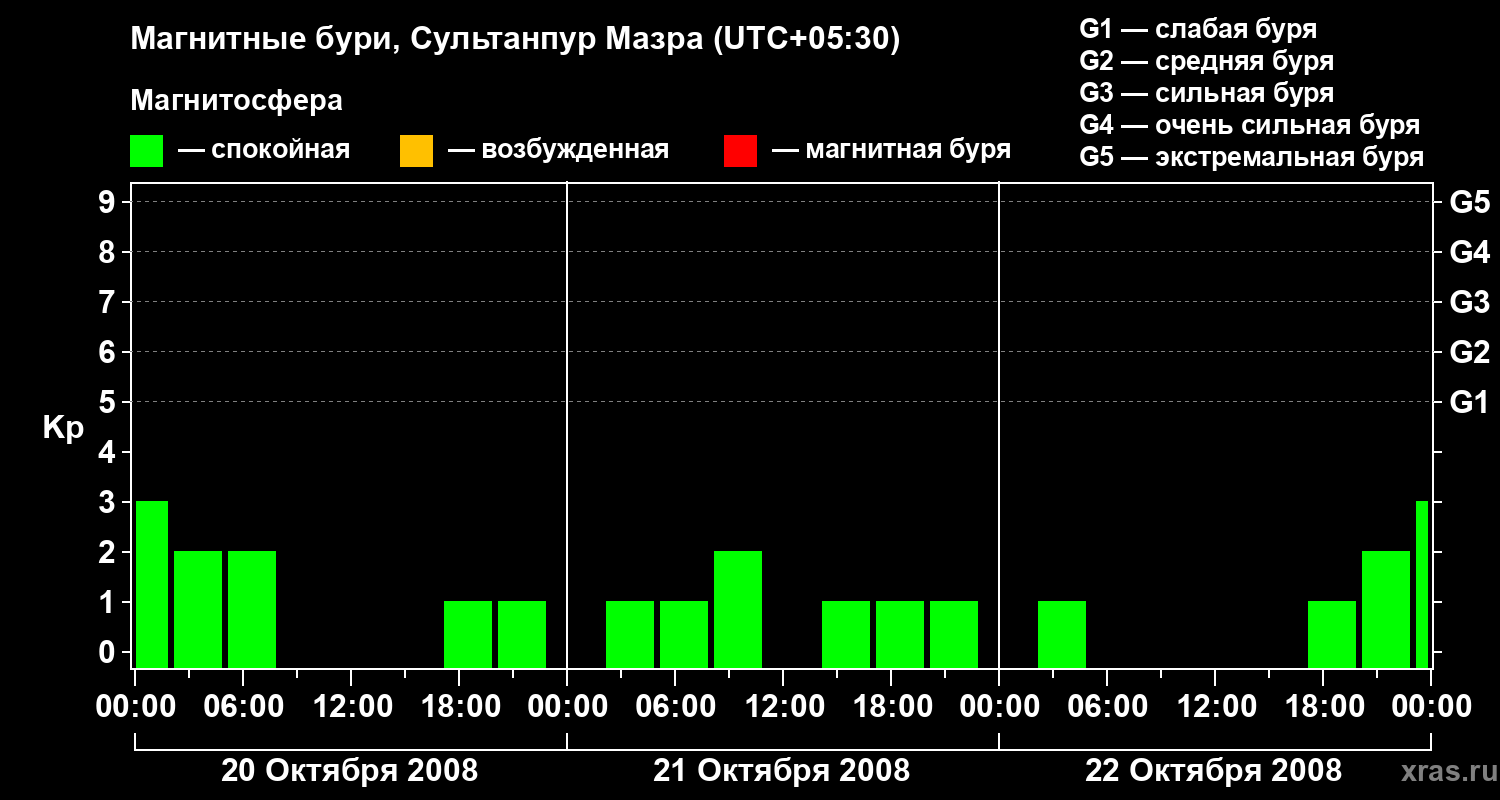Select the 'G5 — экстремальная буря' legend line
The image size is (1500, 800).
point(1252,157)
